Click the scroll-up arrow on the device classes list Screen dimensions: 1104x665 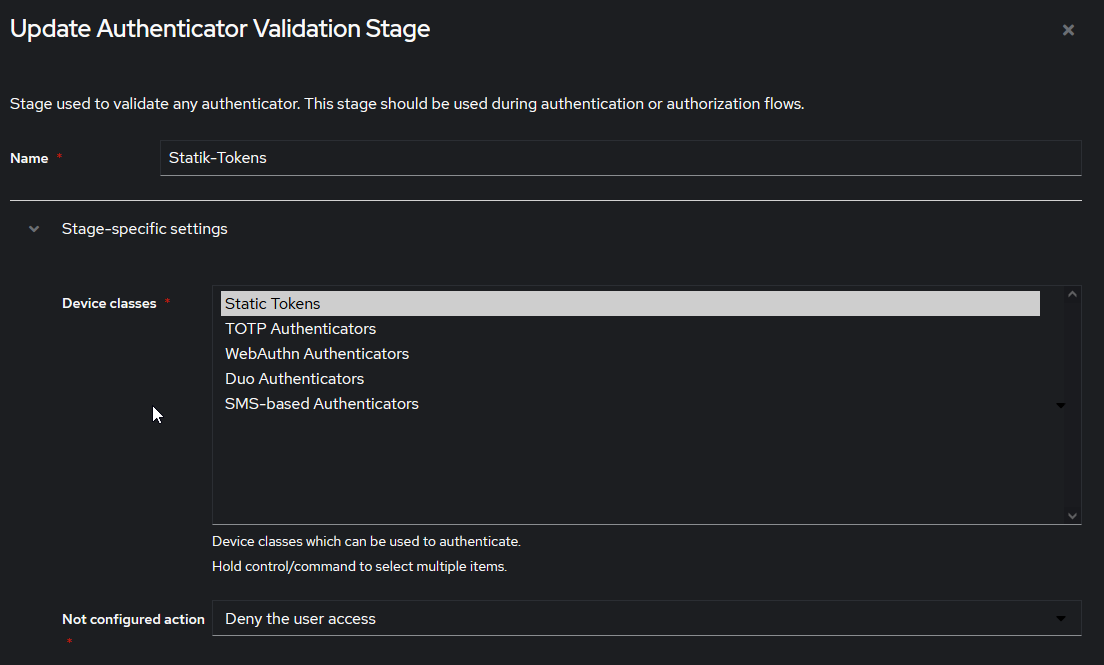pos(1071,292)
